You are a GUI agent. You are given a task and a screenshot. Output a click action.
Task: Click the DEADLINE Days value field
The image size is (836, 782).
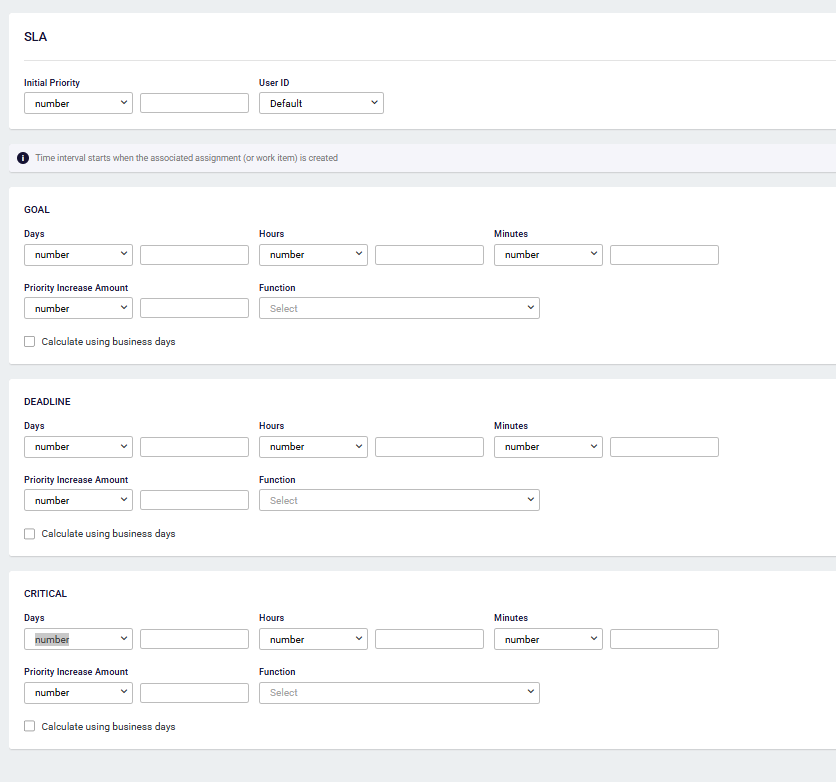point(195,447)
